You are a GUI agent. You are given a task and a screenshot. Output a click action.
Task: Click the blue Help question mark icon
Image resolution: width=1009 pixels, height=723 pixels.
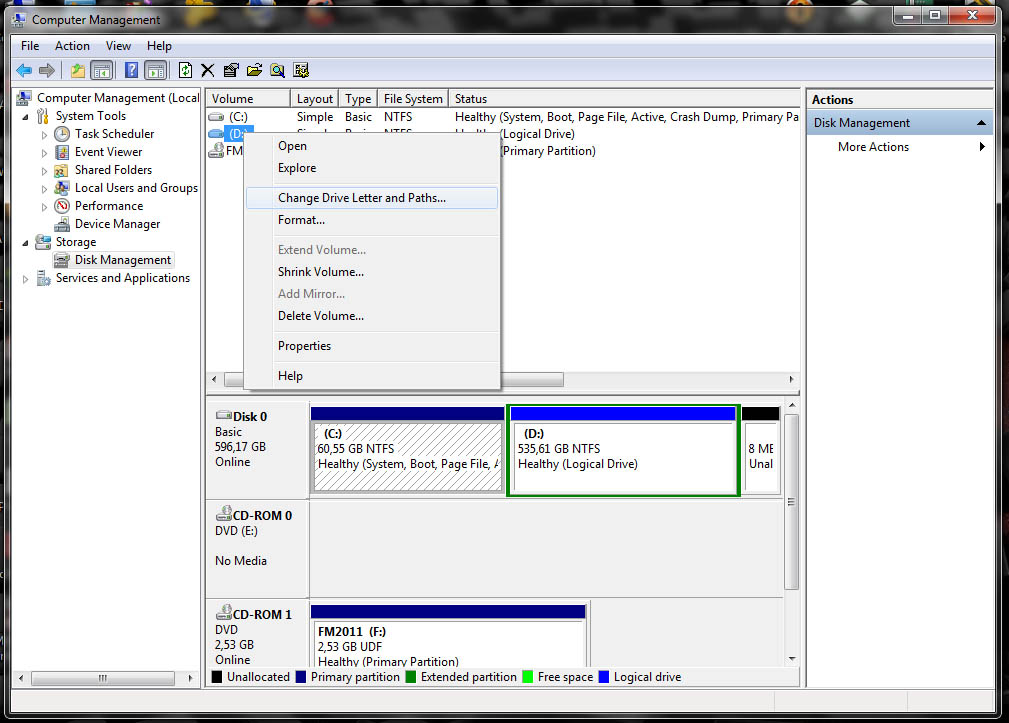click(x=131, y=70)
